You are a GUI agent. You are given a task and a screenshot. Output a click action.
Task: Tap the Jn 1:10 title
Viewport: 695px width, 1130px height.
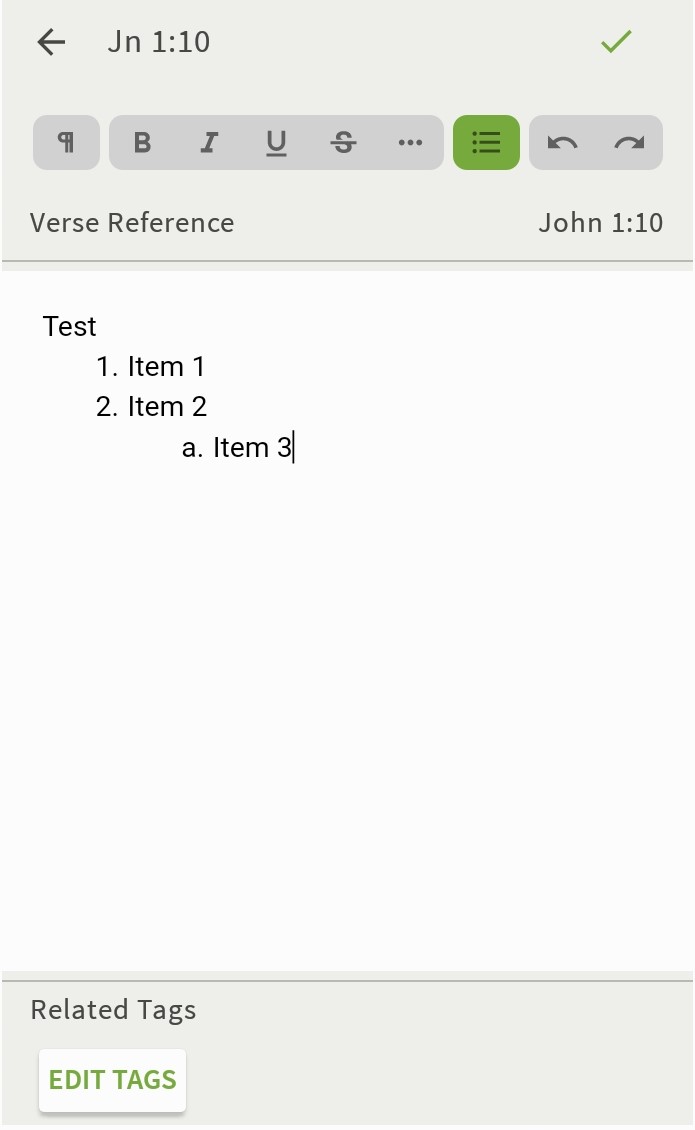point(159,42)
